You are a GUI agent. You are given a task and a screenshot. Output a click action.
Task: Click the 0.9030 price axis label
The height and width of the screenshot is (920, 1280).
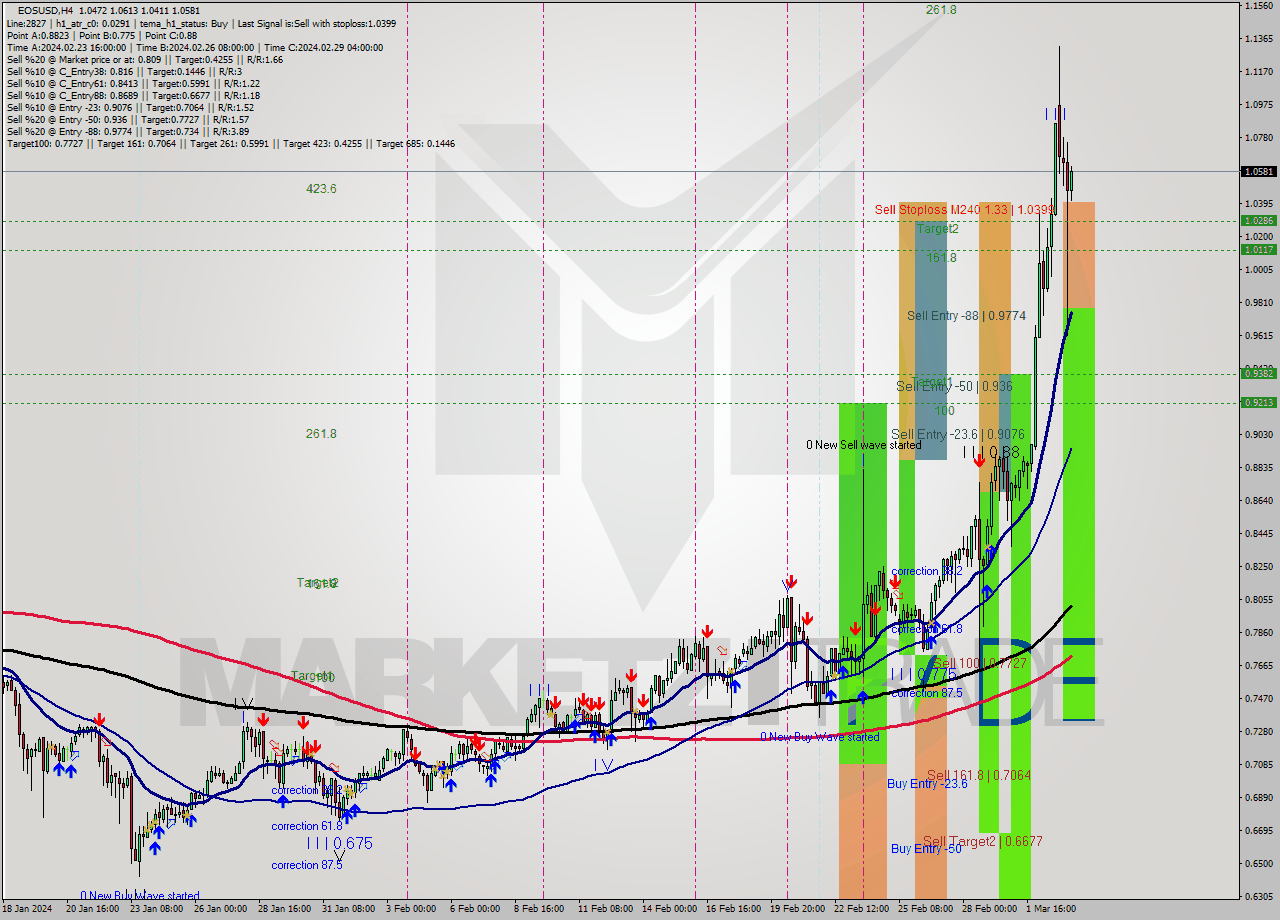tap(1259, 435)
